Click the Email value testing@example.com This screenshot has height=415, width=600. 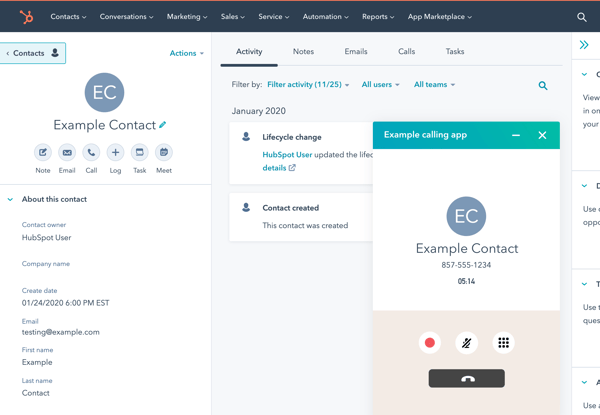pyautogui.click(x=60, y=332)
